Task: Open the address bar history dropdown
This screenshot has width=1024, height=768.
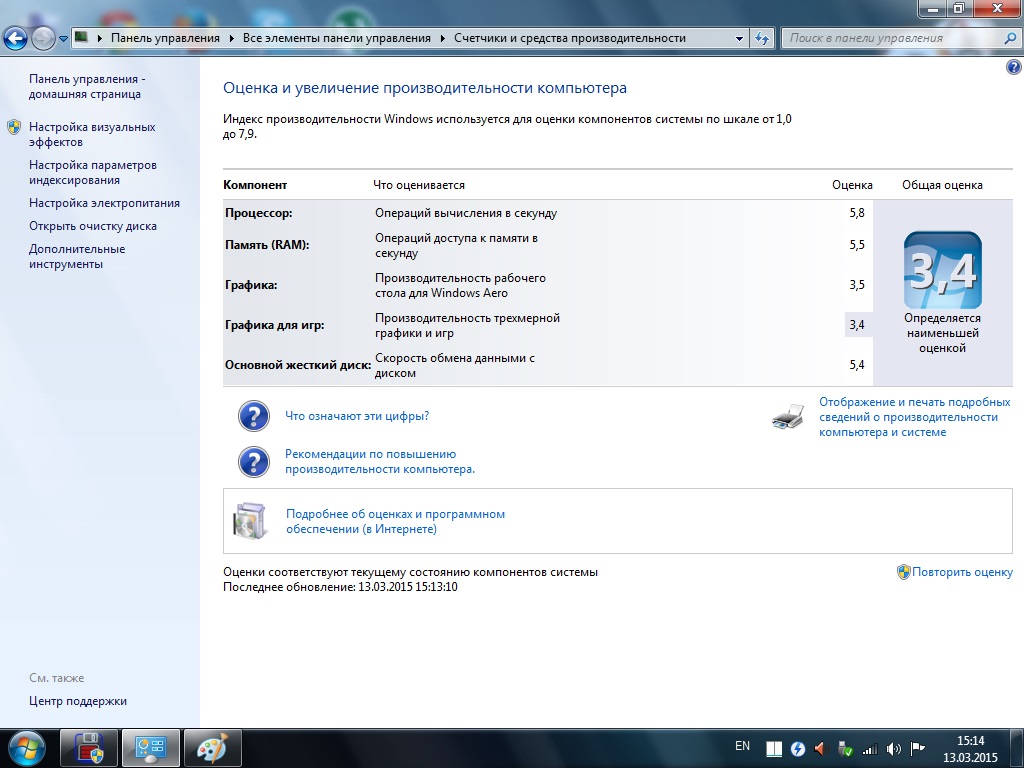Action: (x=739, y=38)
